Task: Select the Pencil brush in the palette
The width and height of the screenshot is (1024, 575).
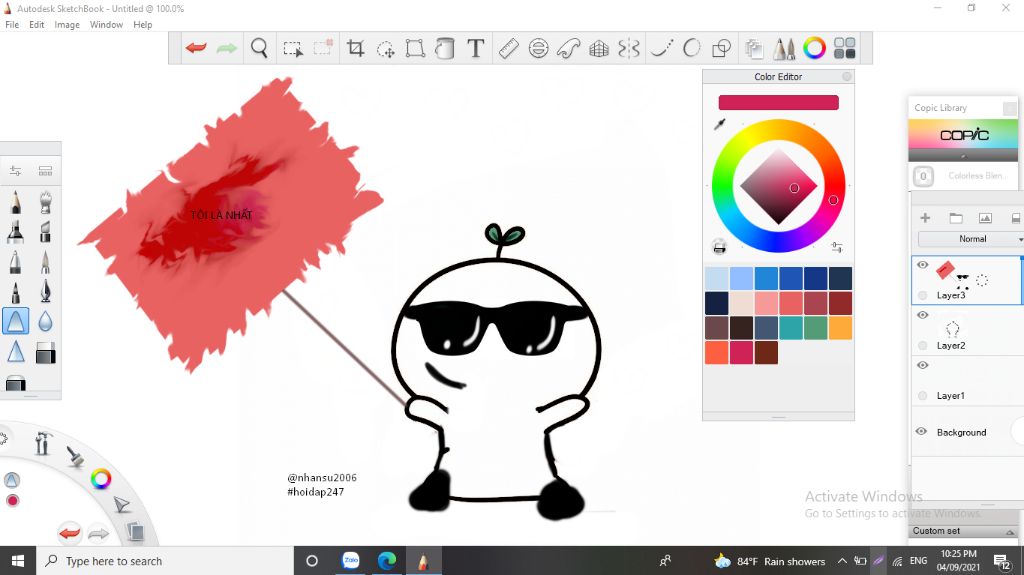Action: tap(16, 203)
